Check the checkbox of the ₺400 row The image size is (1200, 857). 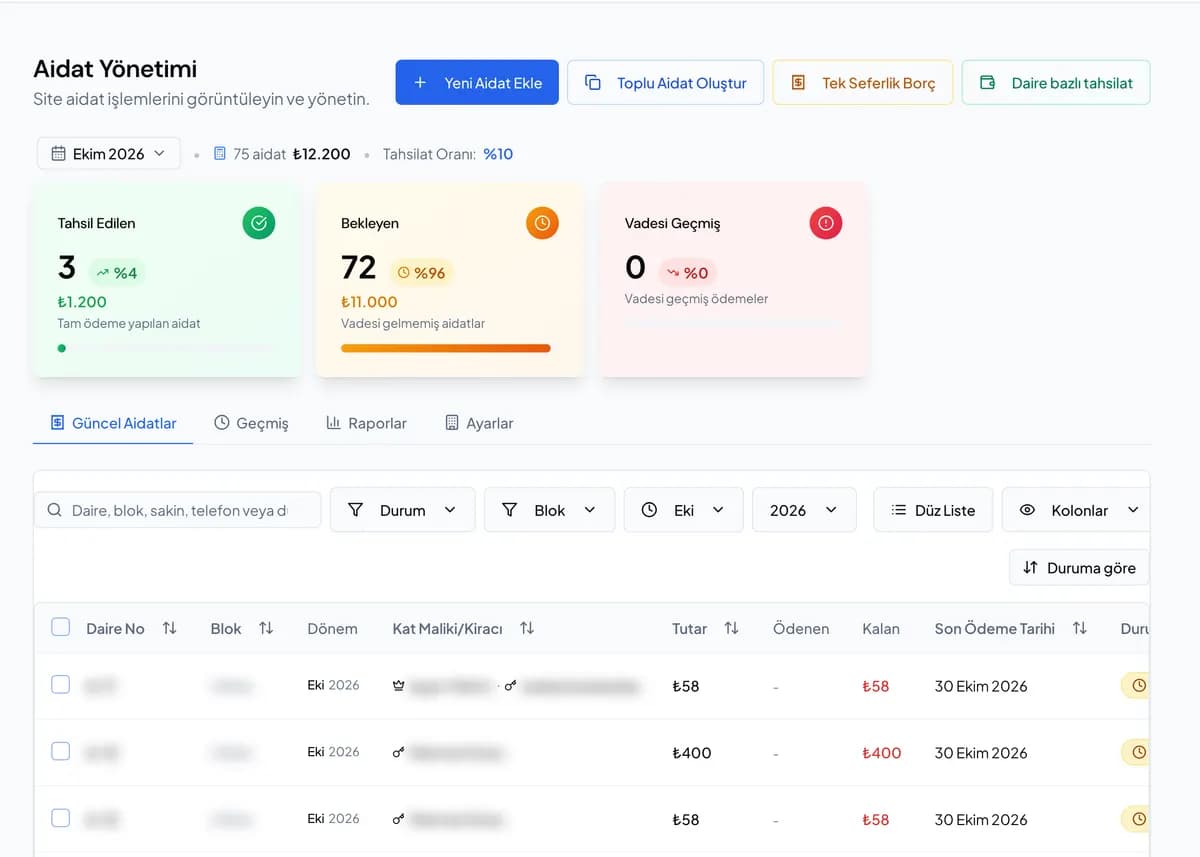(x=61, y=751)
